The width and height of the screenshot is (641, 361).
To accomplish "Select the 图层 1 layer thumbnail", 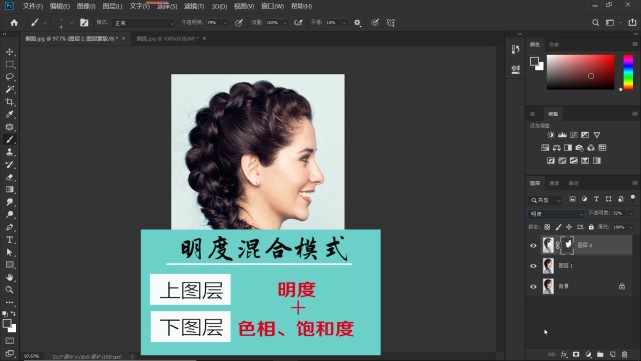I will tap(548, 266).
